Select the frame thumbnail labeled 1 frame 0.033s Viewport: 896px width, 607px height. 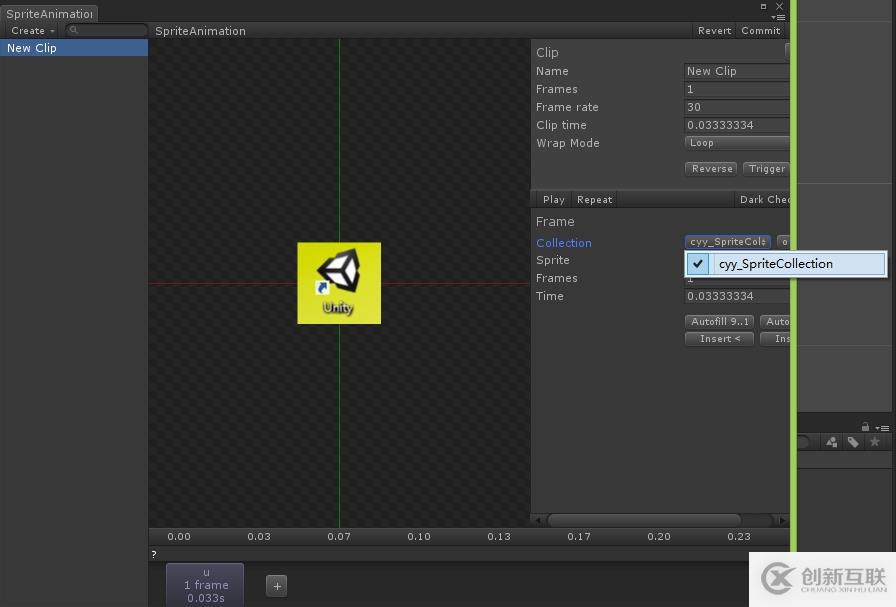[205, 584]
